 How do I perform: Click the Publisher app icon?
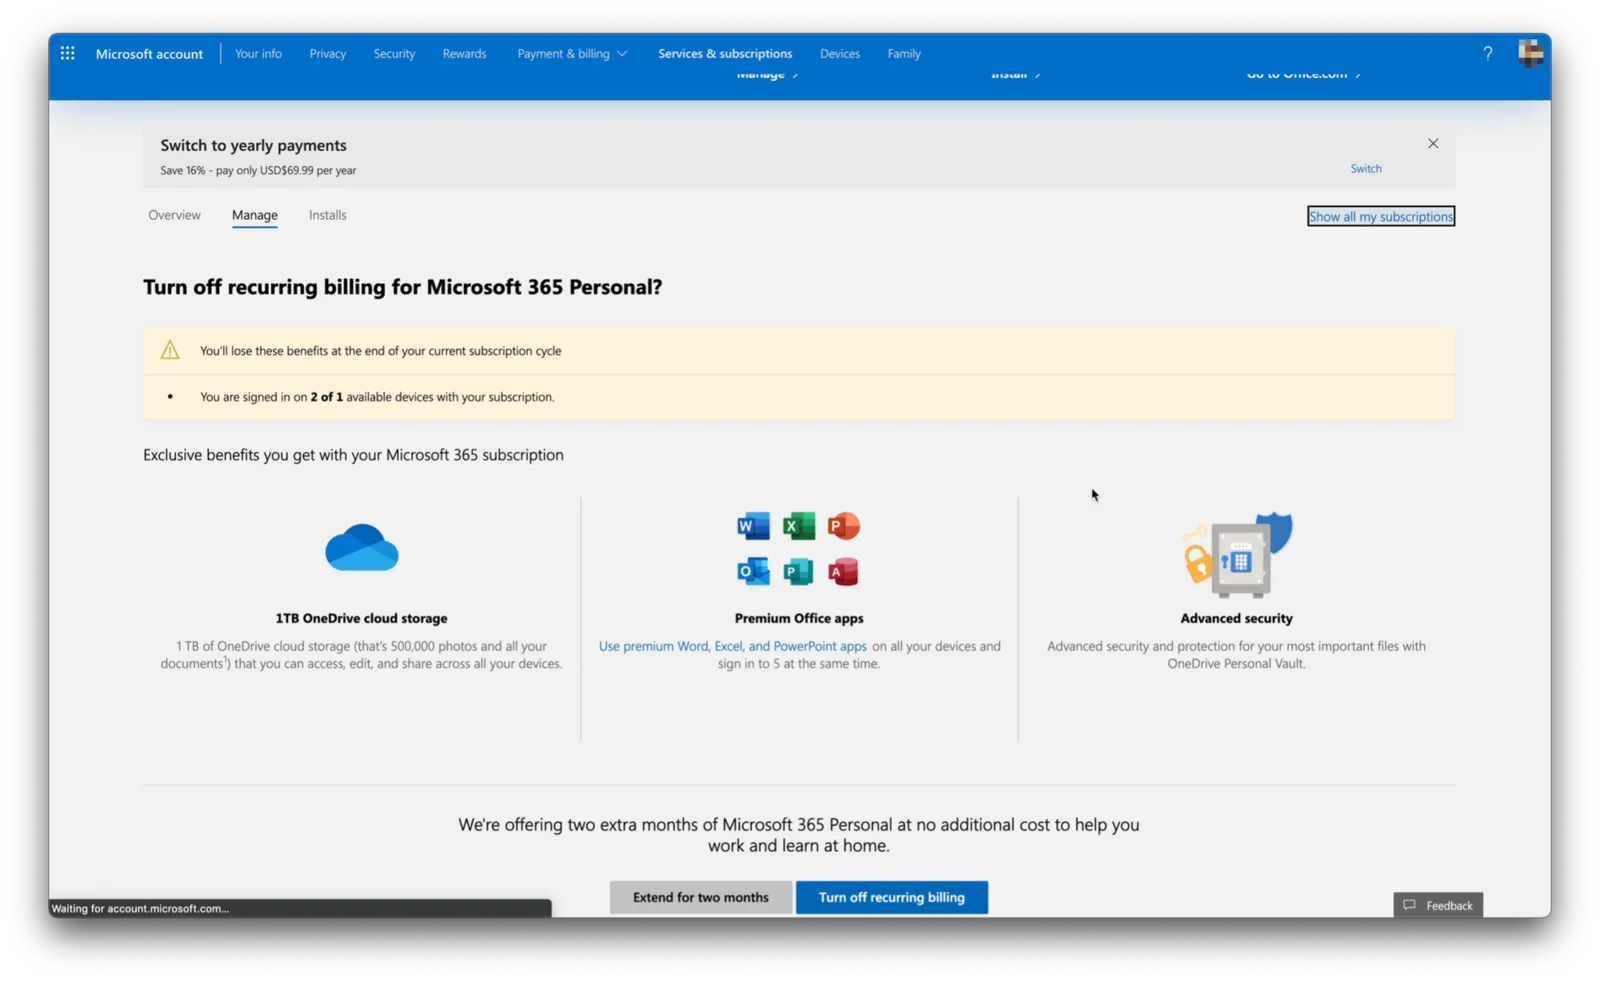798,571
